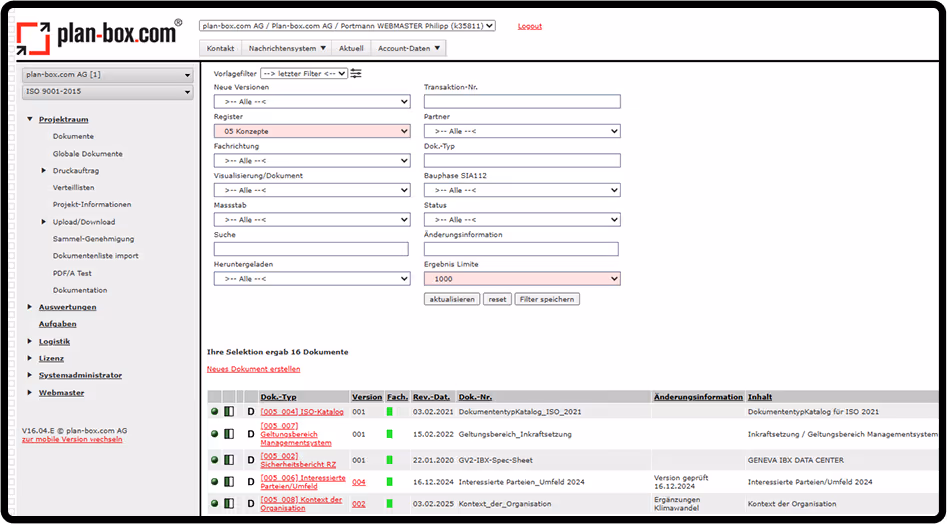Open the Vorlagefilter letzter Filter dropdown
This screenshot has height=524, width=947.
click(304, 74)
